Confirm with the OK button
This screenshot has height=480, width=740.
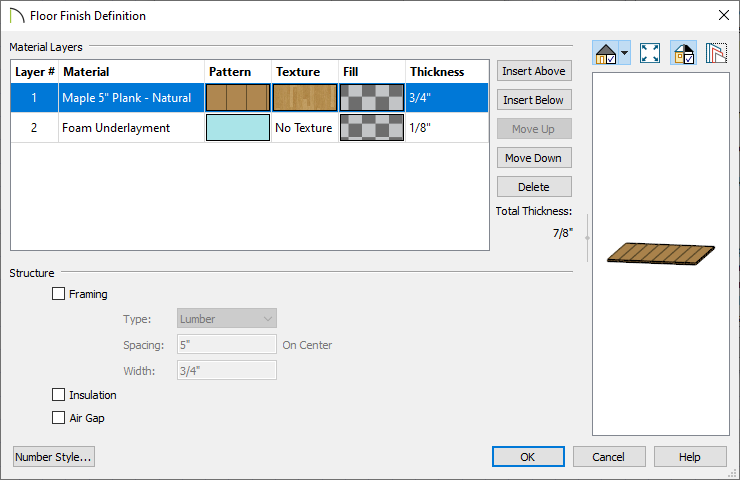point(528,457)
